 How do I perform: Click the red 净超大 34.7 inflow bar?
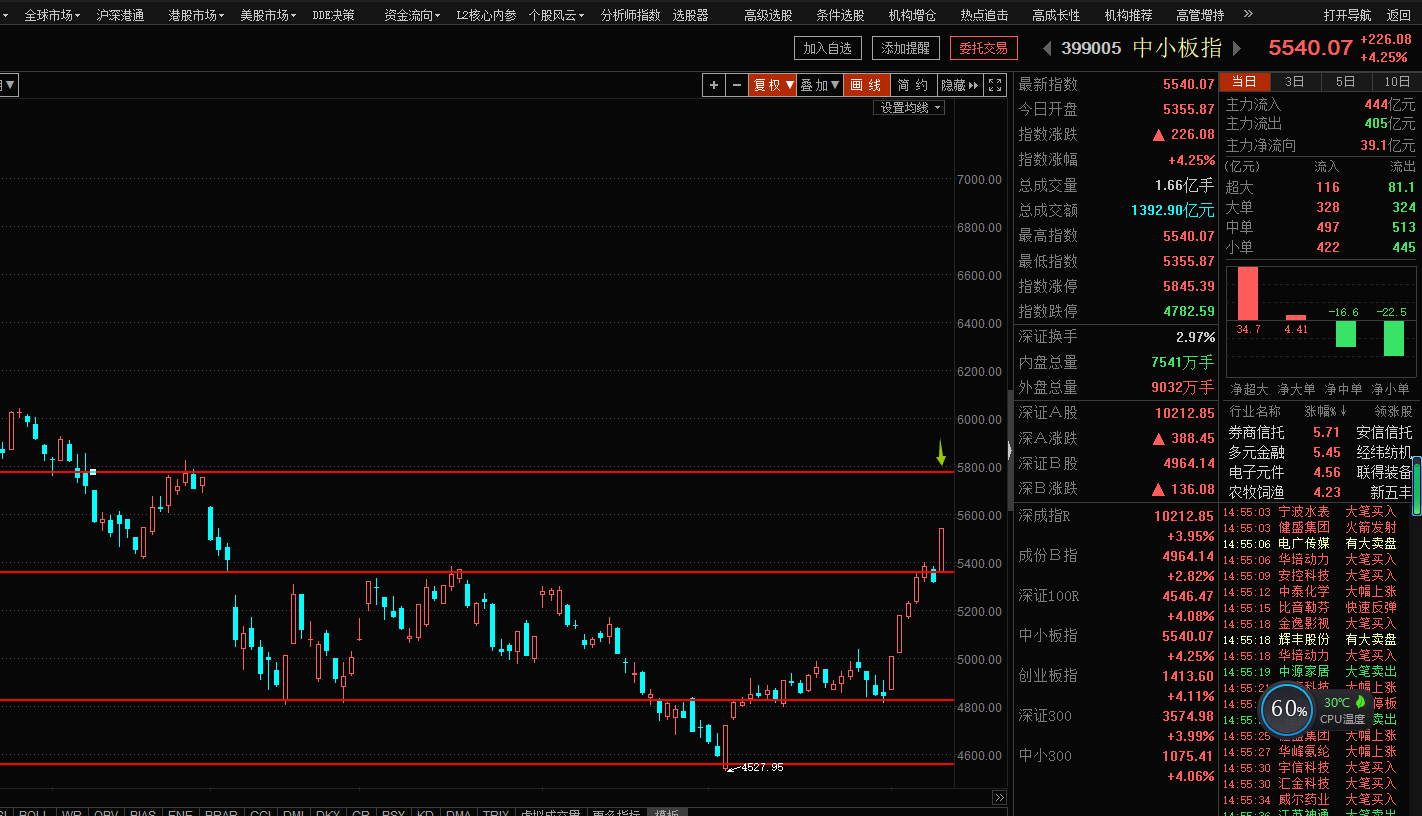click(1248, 293)
